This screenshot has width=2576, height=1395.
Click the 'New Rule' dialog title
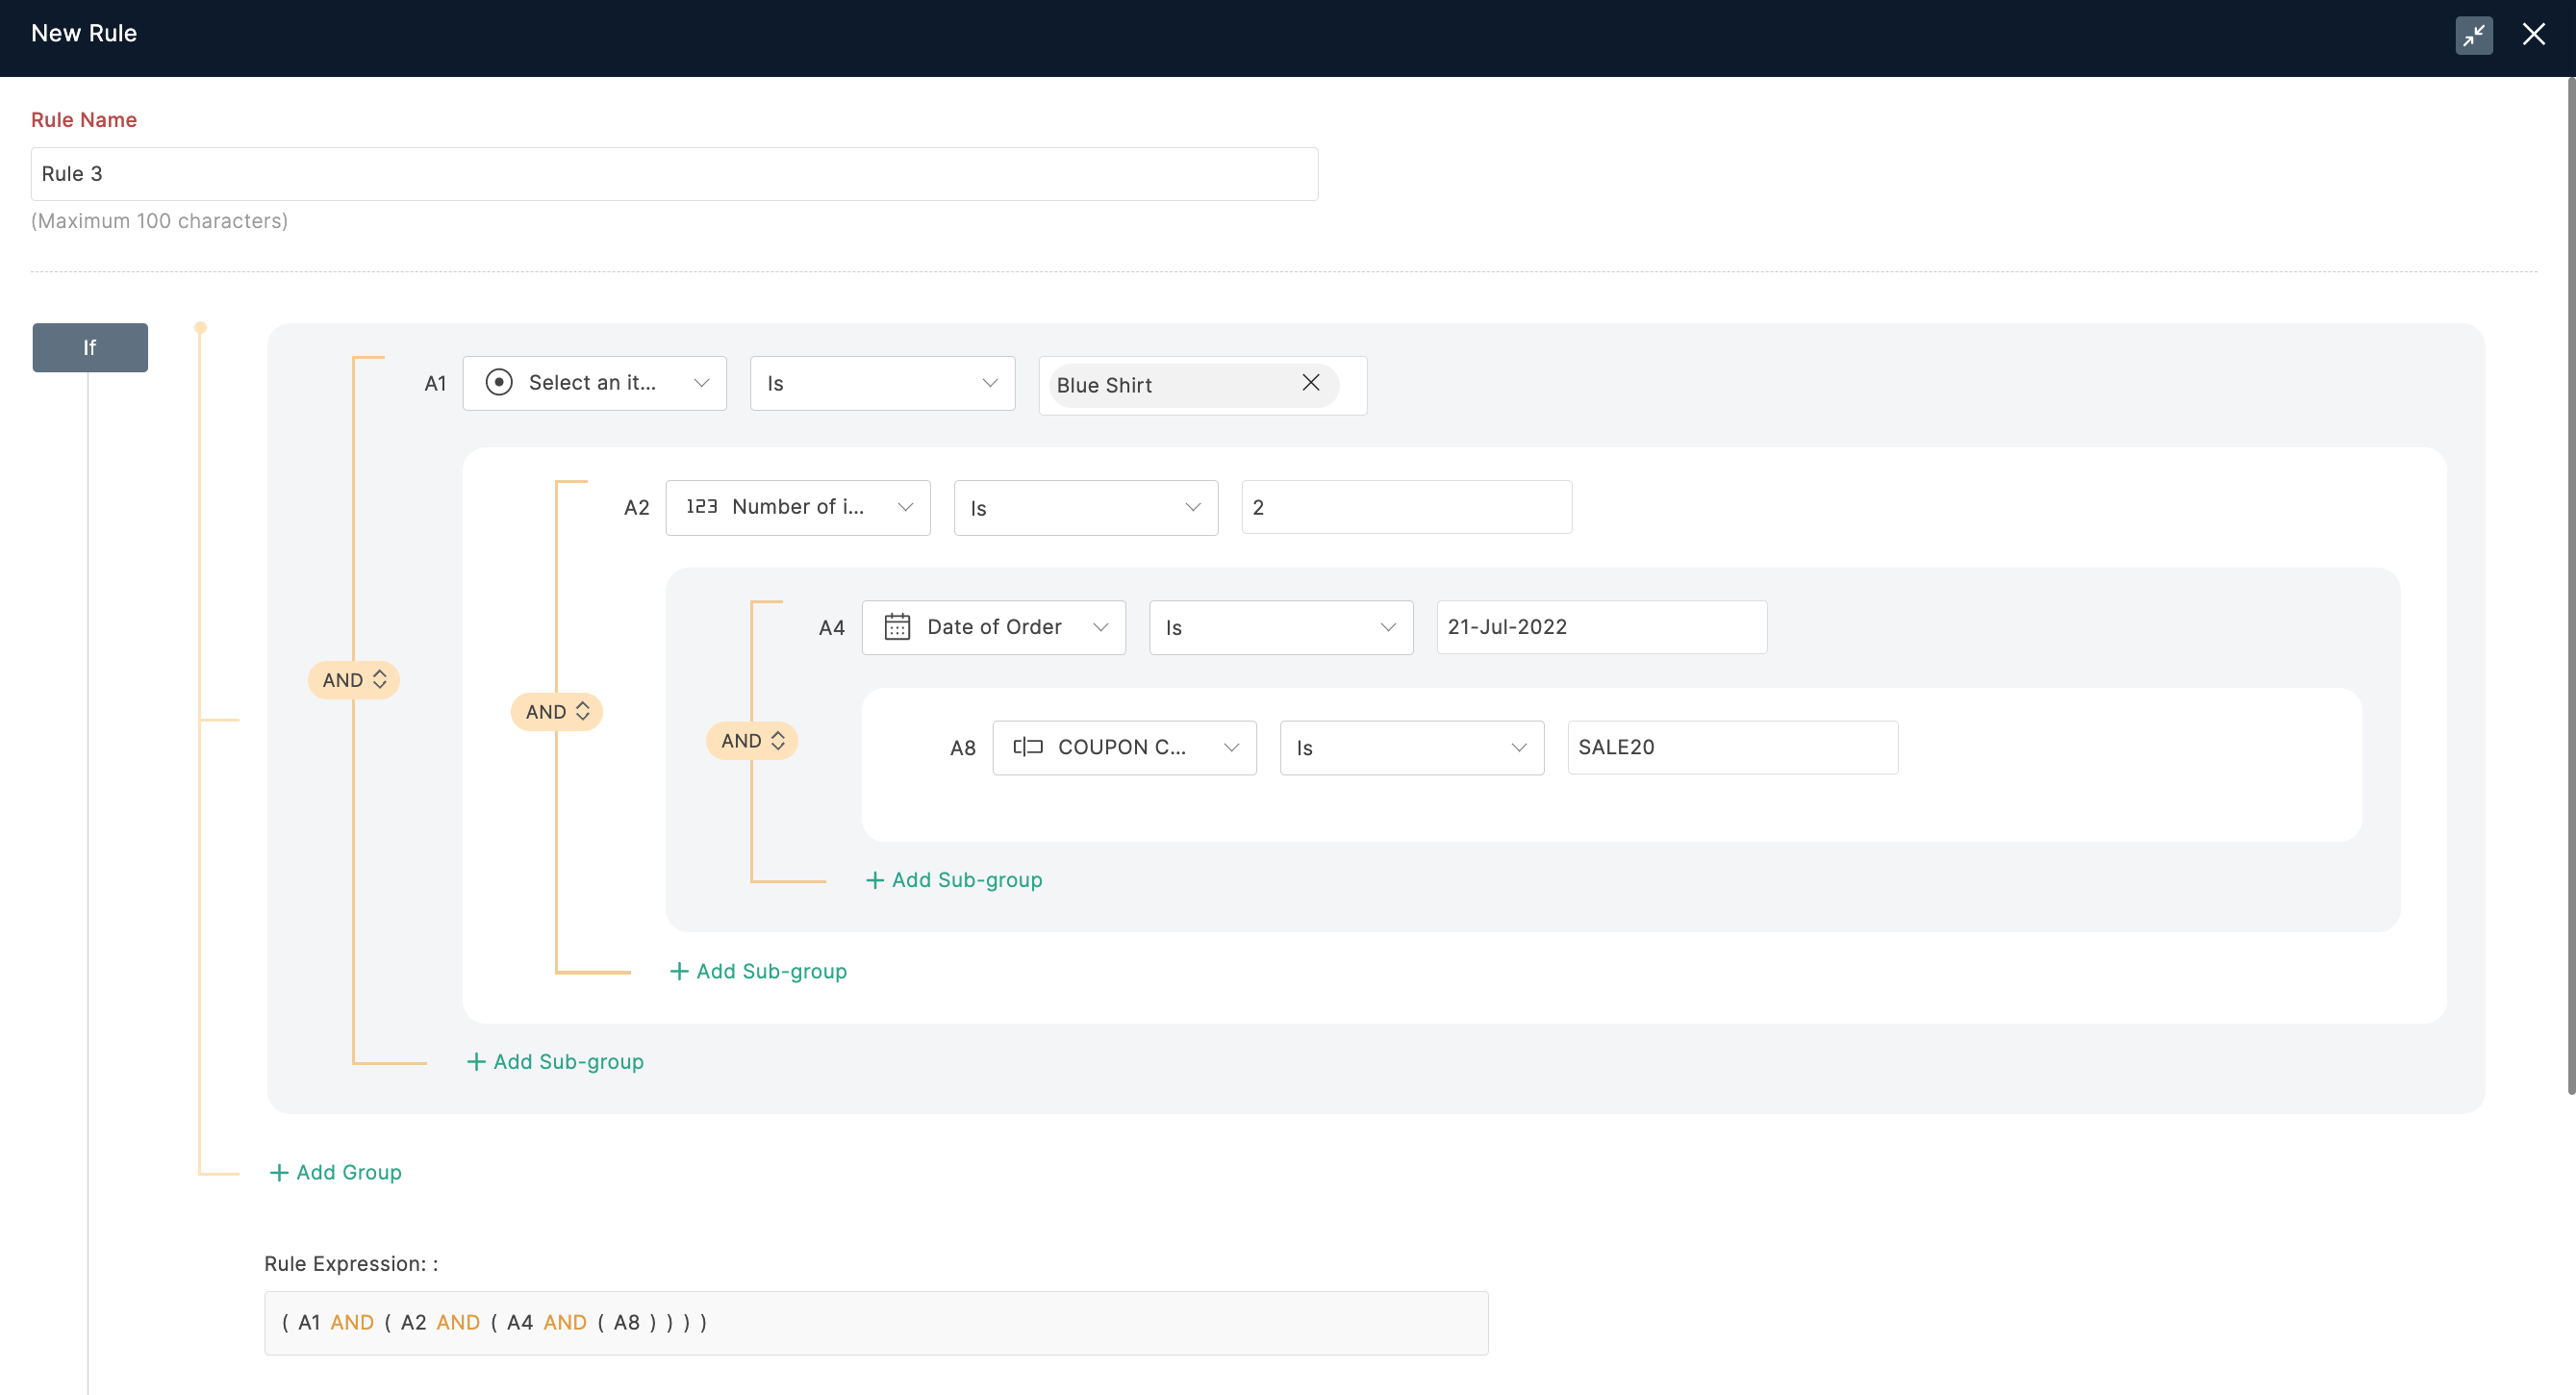(x=84, y=33)
